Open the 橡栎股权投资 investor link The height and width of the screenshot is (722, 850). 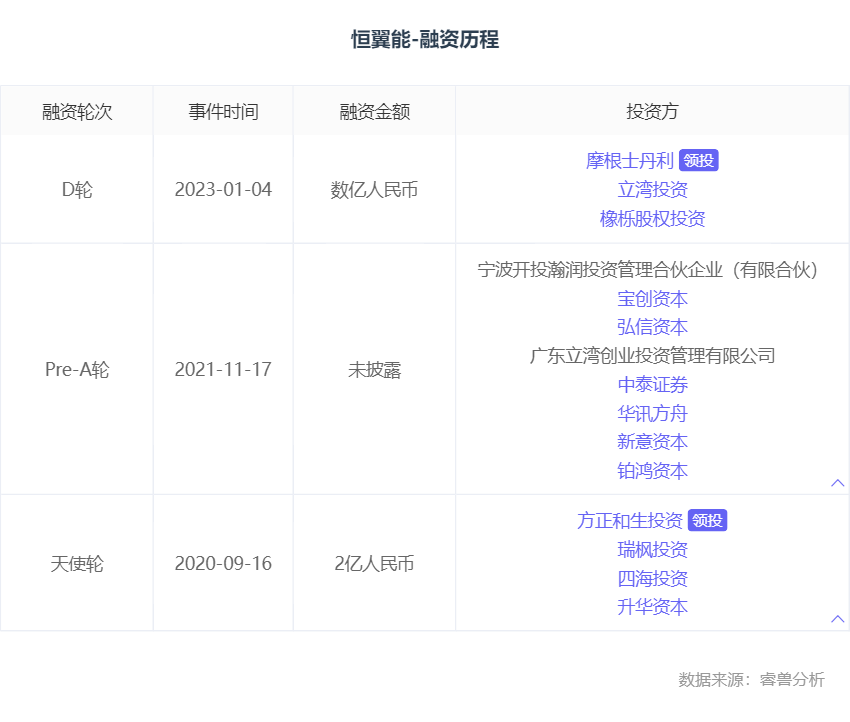(652, 219)
